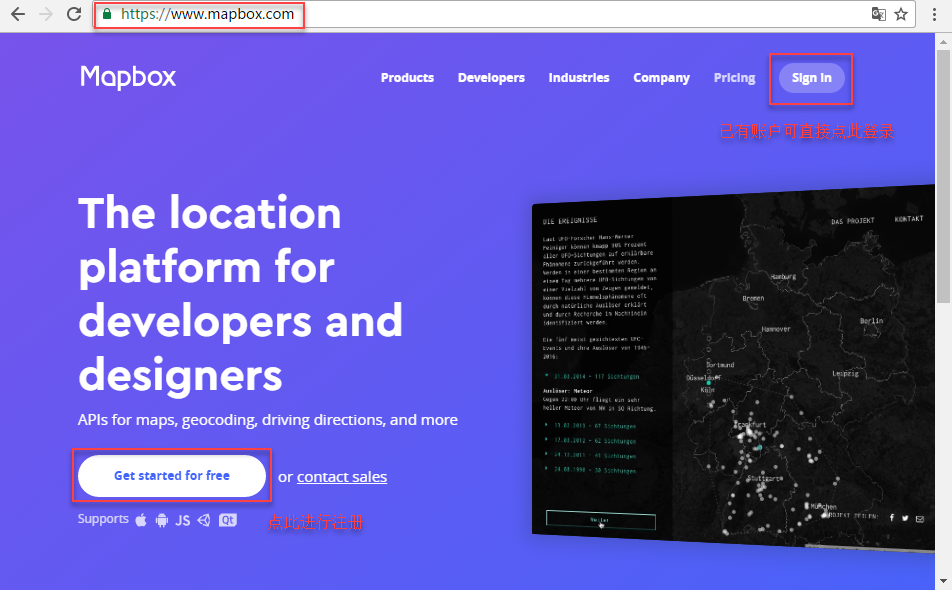Screen dimensions: 952x590
Task: Click the email share icon on the map
Action: 919,518
